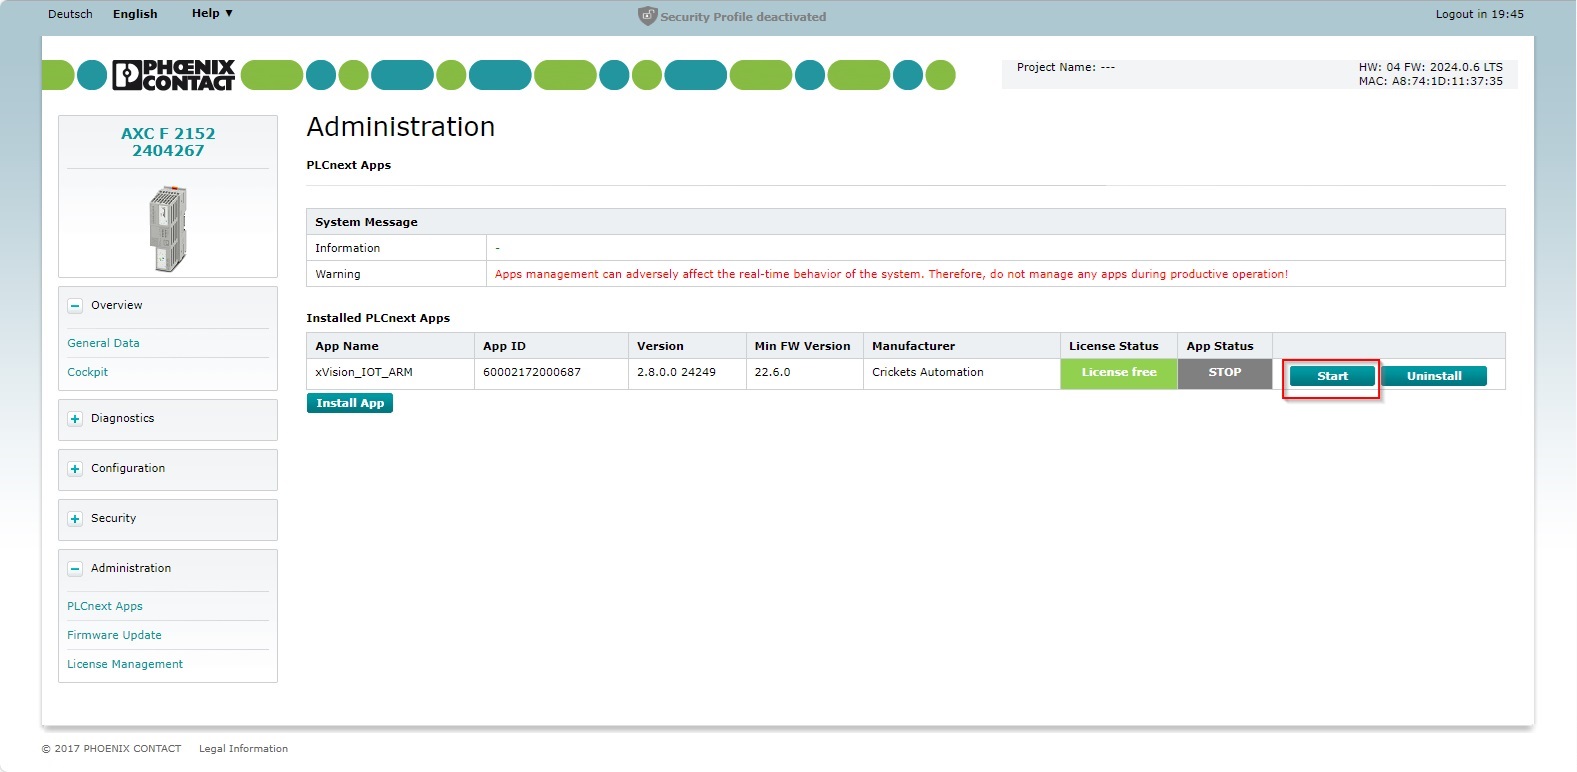
Task: Click the Install App button
Action: tap(350, 403)
